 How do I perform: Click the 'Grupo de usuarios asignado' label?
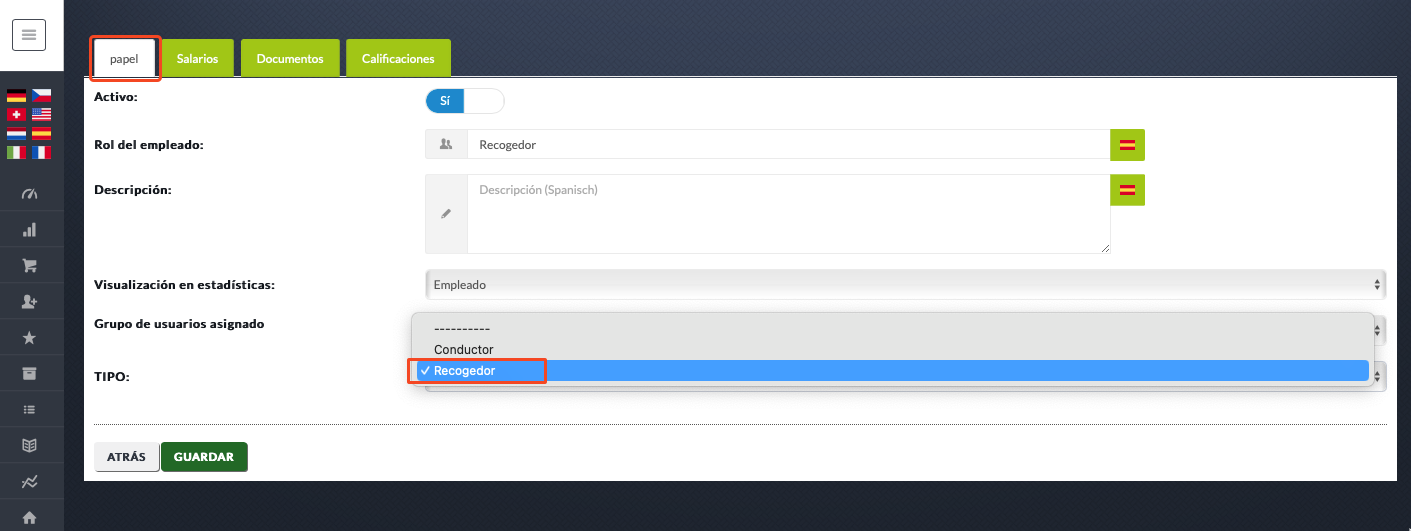(x=179, y=324)
